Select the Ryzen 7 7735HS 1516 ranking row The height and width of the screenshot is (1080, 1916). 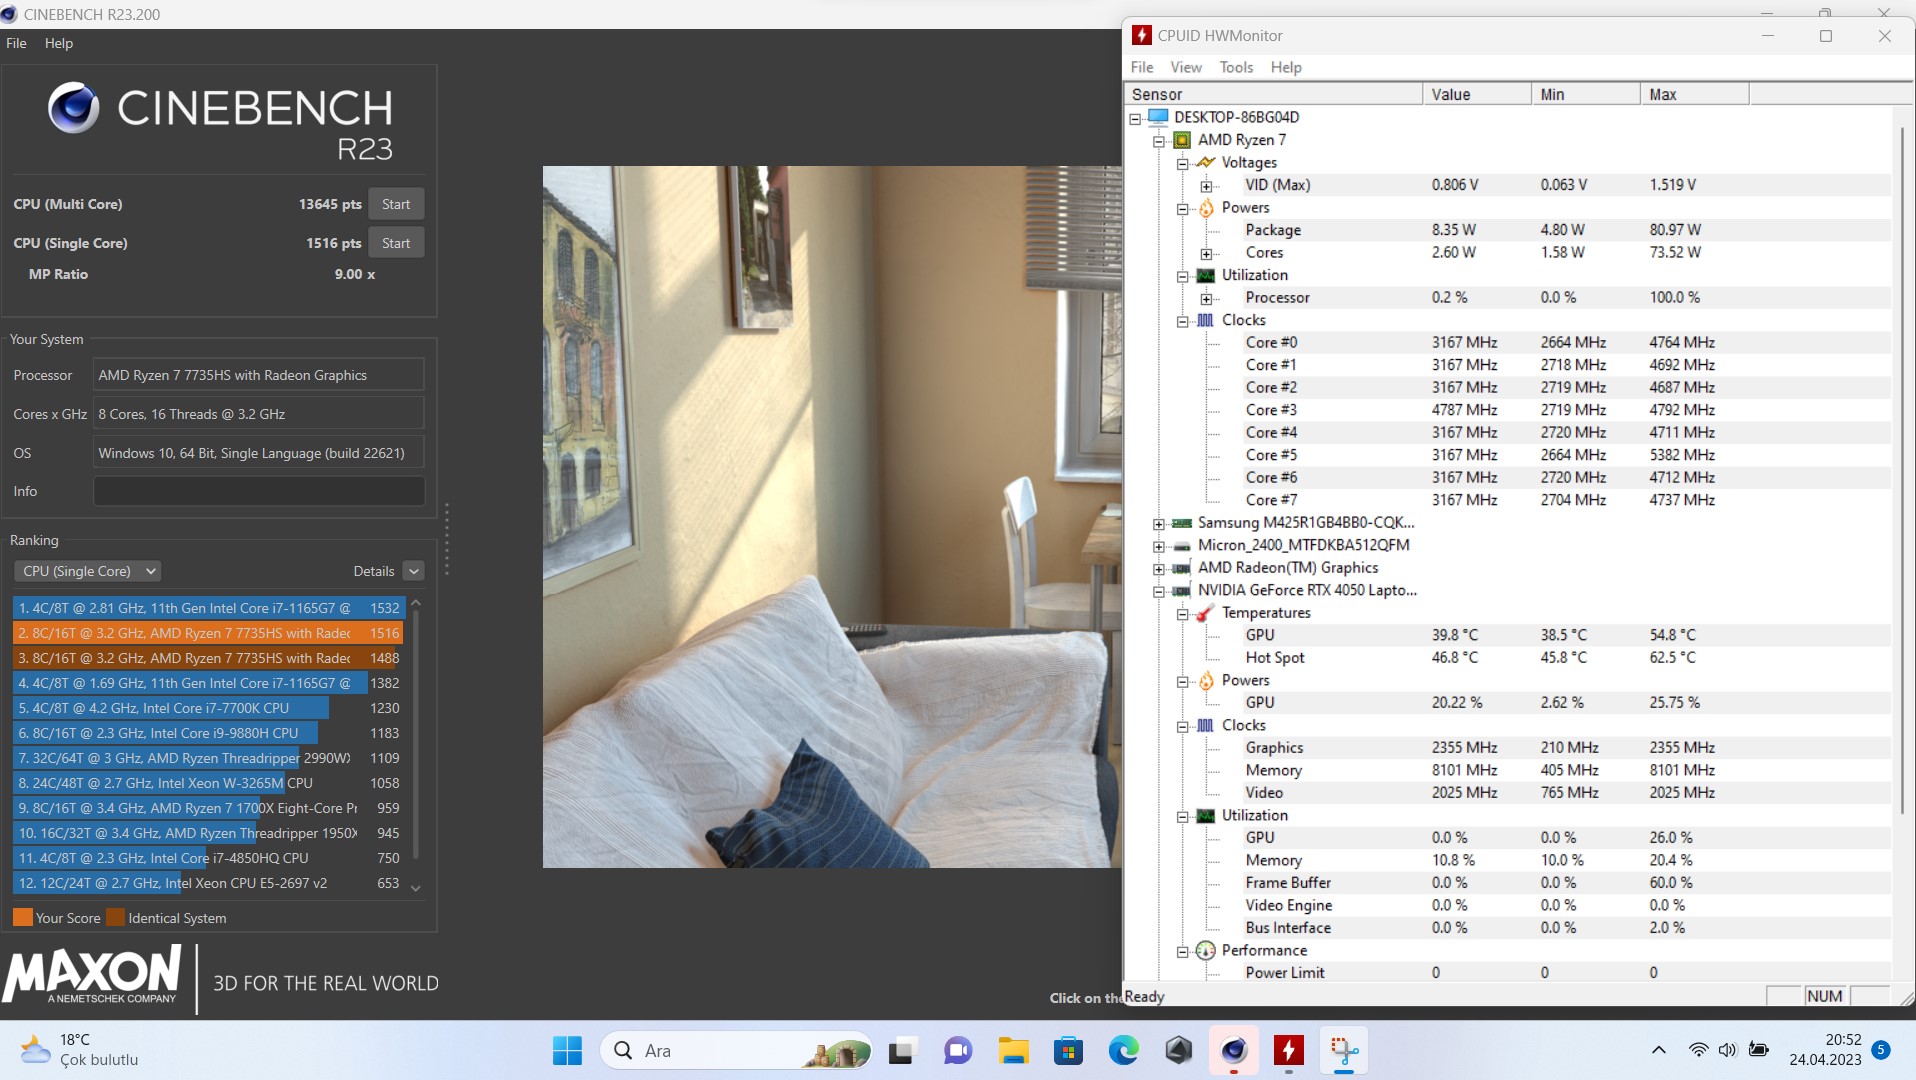(x=209, y=633)
